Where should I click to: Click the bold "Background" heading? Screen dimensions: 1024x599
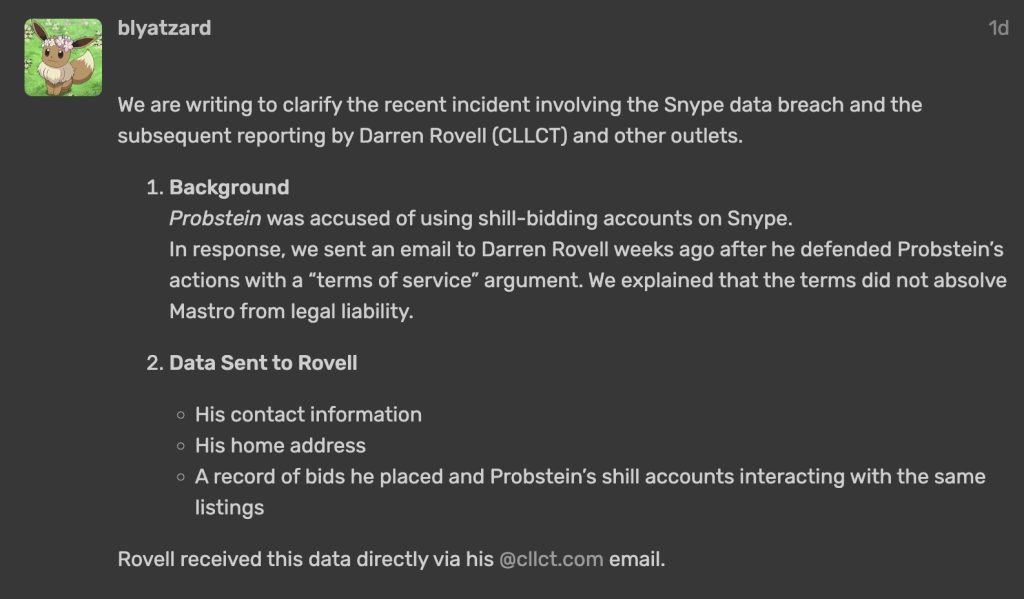coord(229,187)
